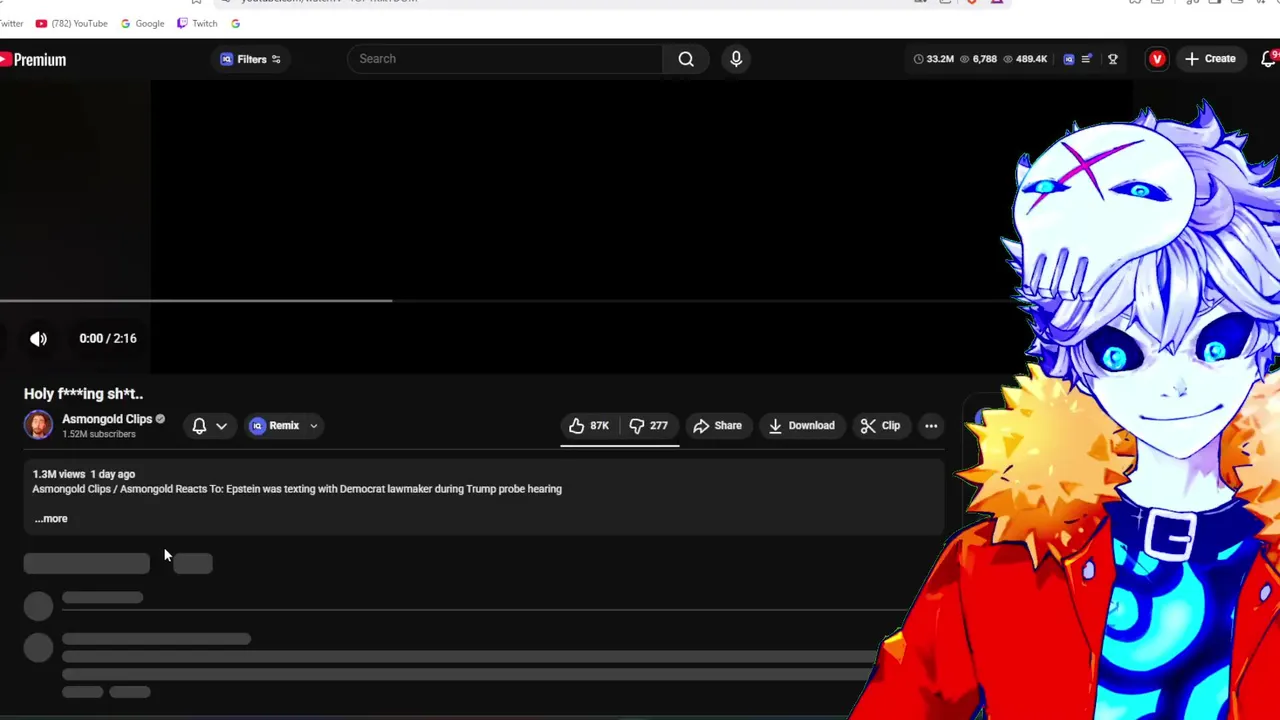Open Asmongold Clips channel avatar
The image size is (1280, 720).
[38, 425]
